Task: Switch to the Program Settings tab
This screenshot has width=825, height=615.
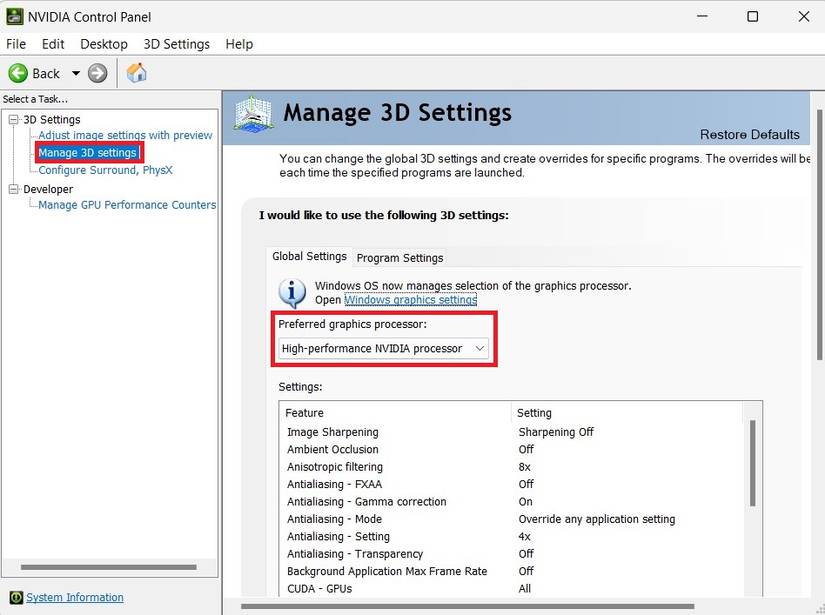Action: click(x=399, y=258)
